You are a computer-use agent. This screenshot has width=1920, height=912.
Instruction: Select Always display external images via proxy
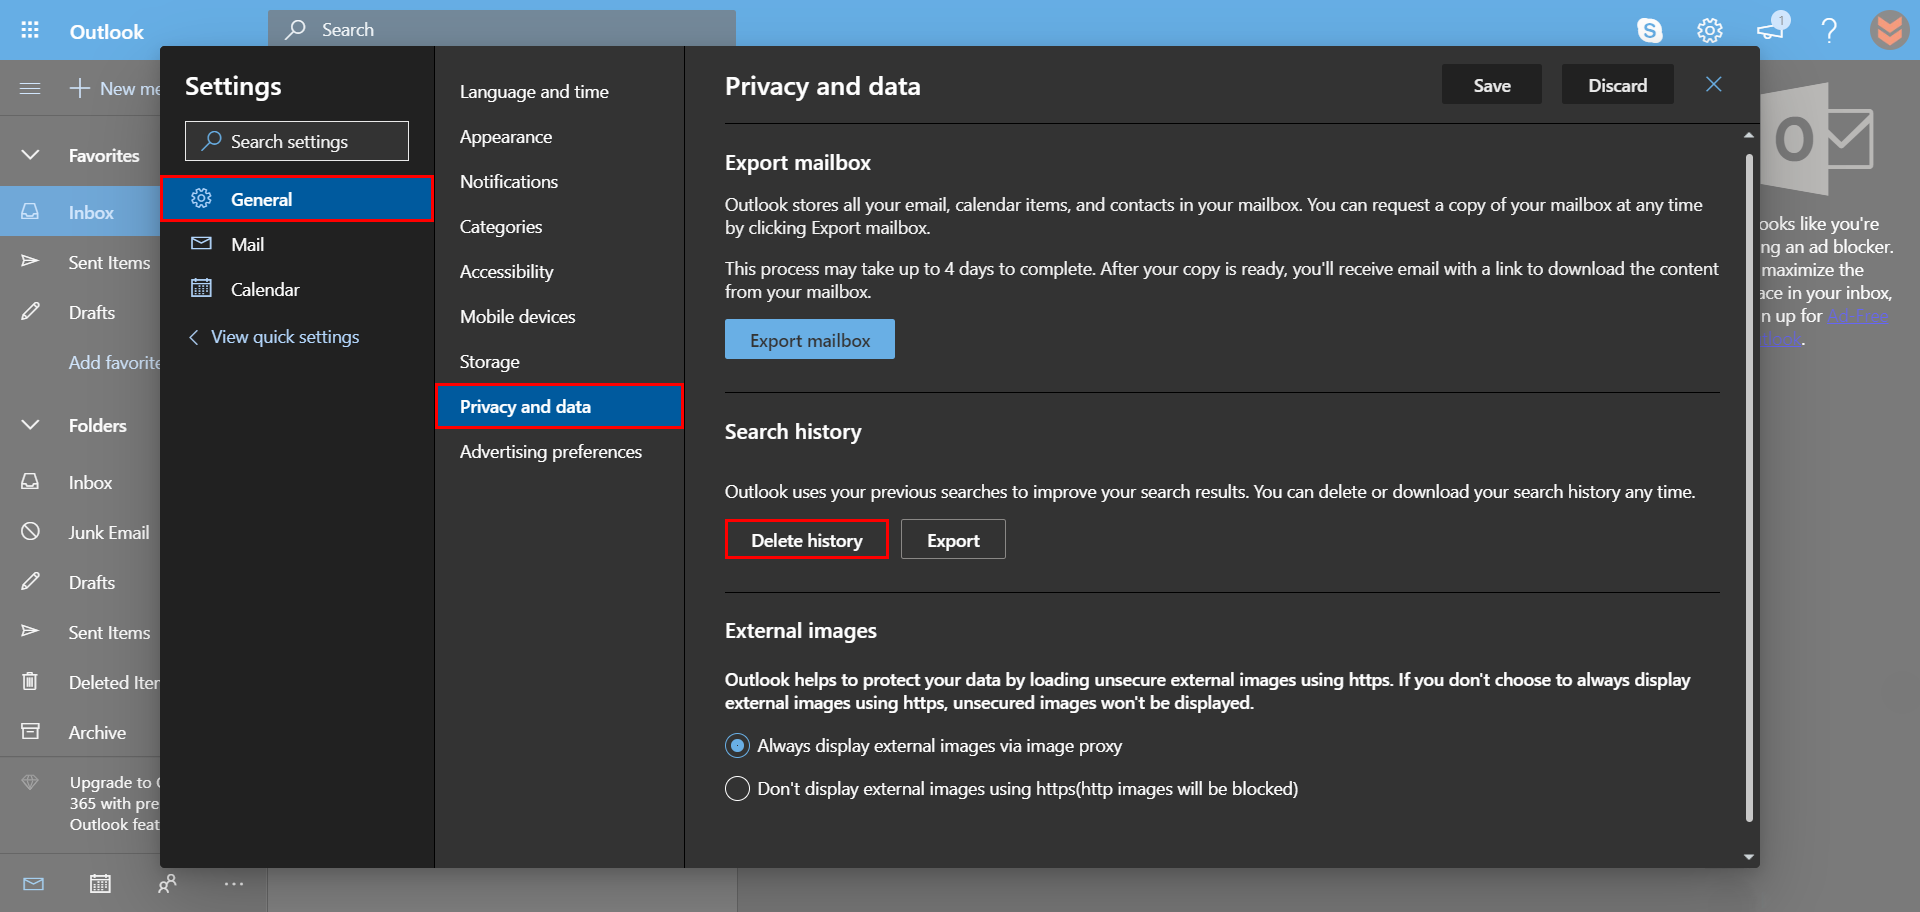[737, 746]
